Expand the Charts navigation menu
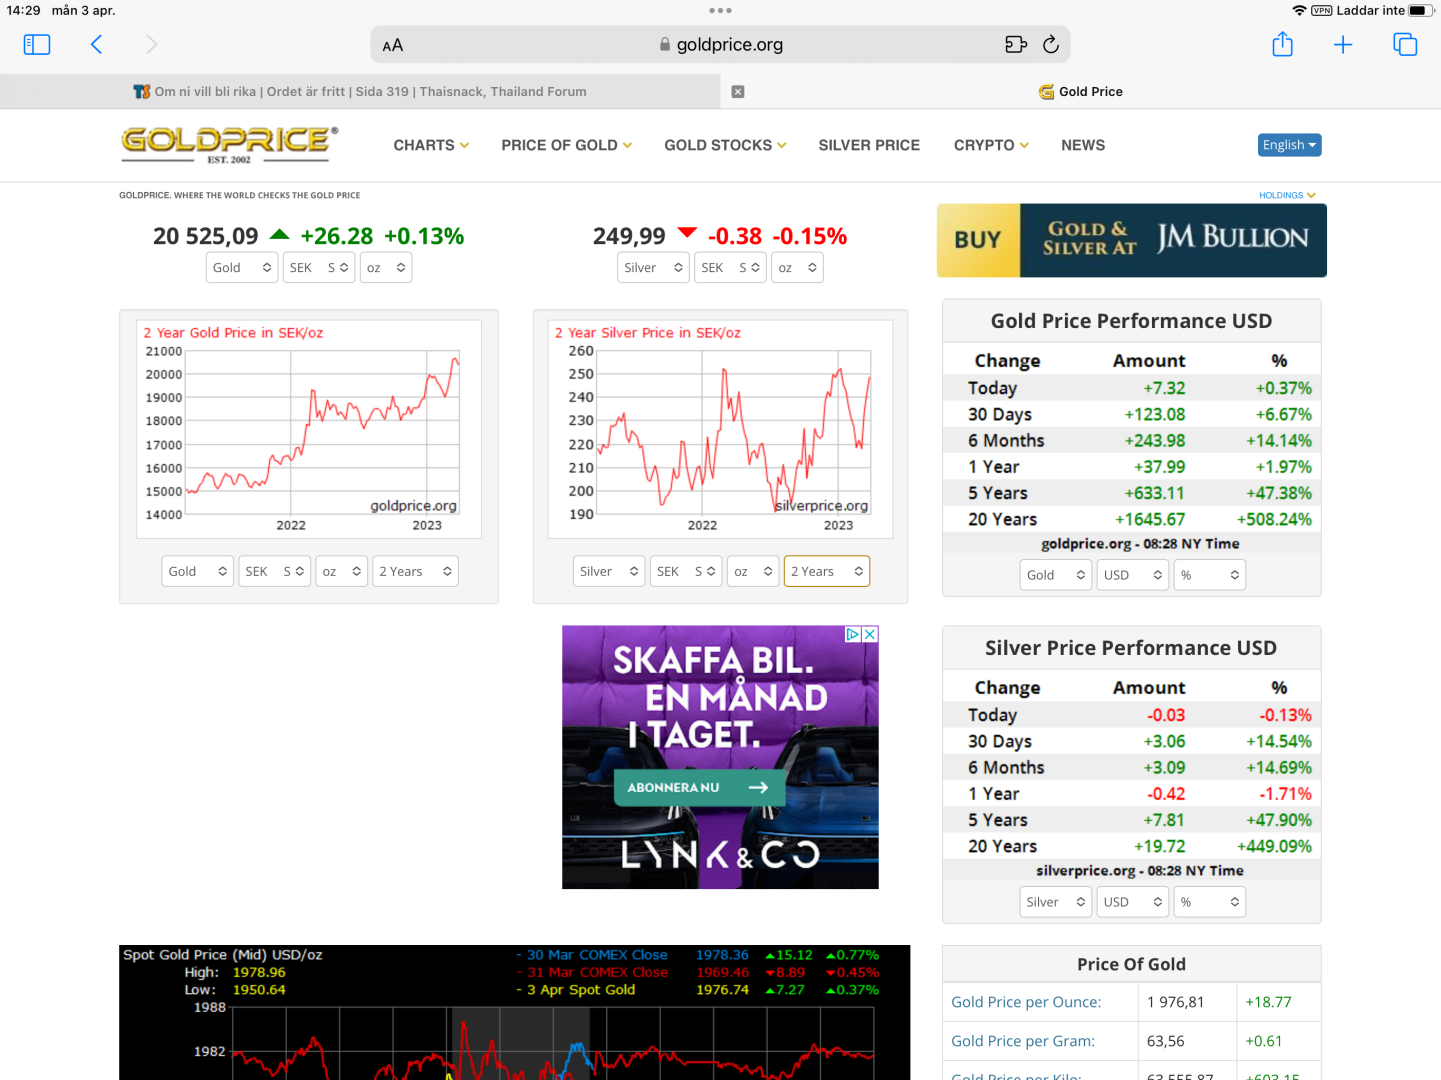 click(431, 146)
